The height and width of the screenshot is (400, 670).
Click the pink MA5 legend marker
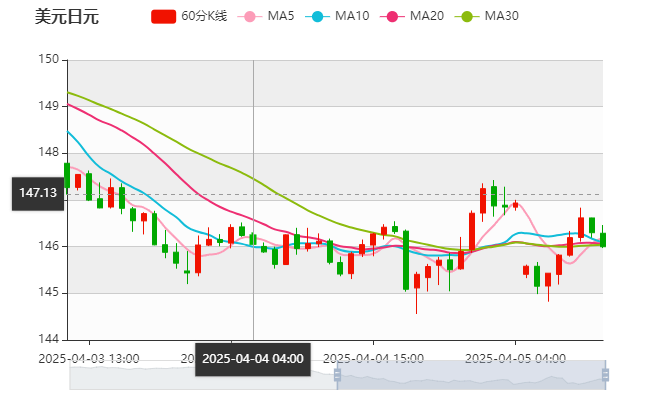[250, 16]
